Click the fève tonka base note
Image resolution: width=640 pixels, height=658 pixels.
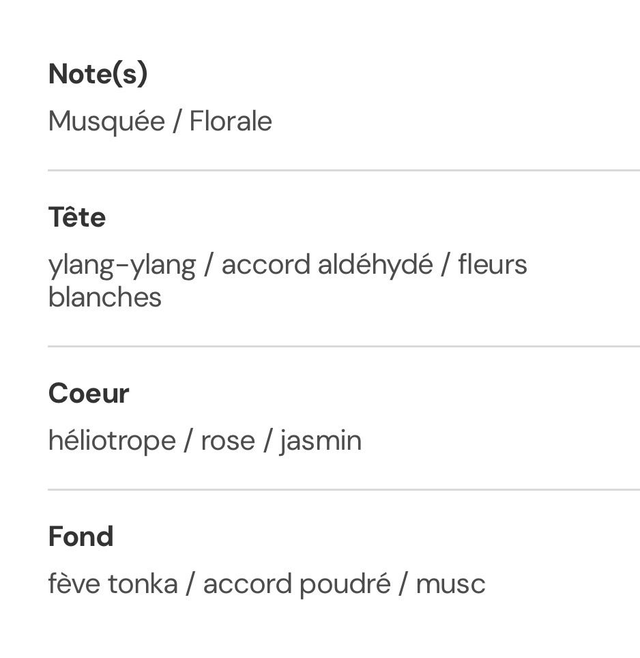tap(113, 585)
